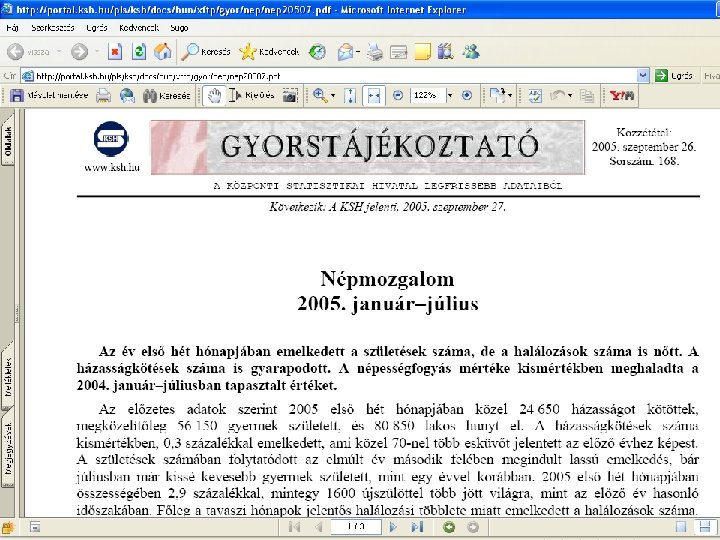Click the browser Forward arrow button
This screenshot has width=720, height=540.
click(x=79, y=52)
